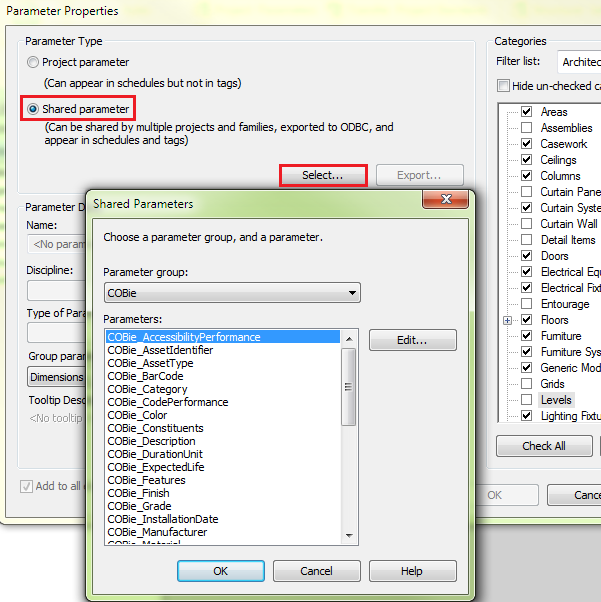Uncheck the Generic Models category
601x602 pixels.
[x=526, y=368]
